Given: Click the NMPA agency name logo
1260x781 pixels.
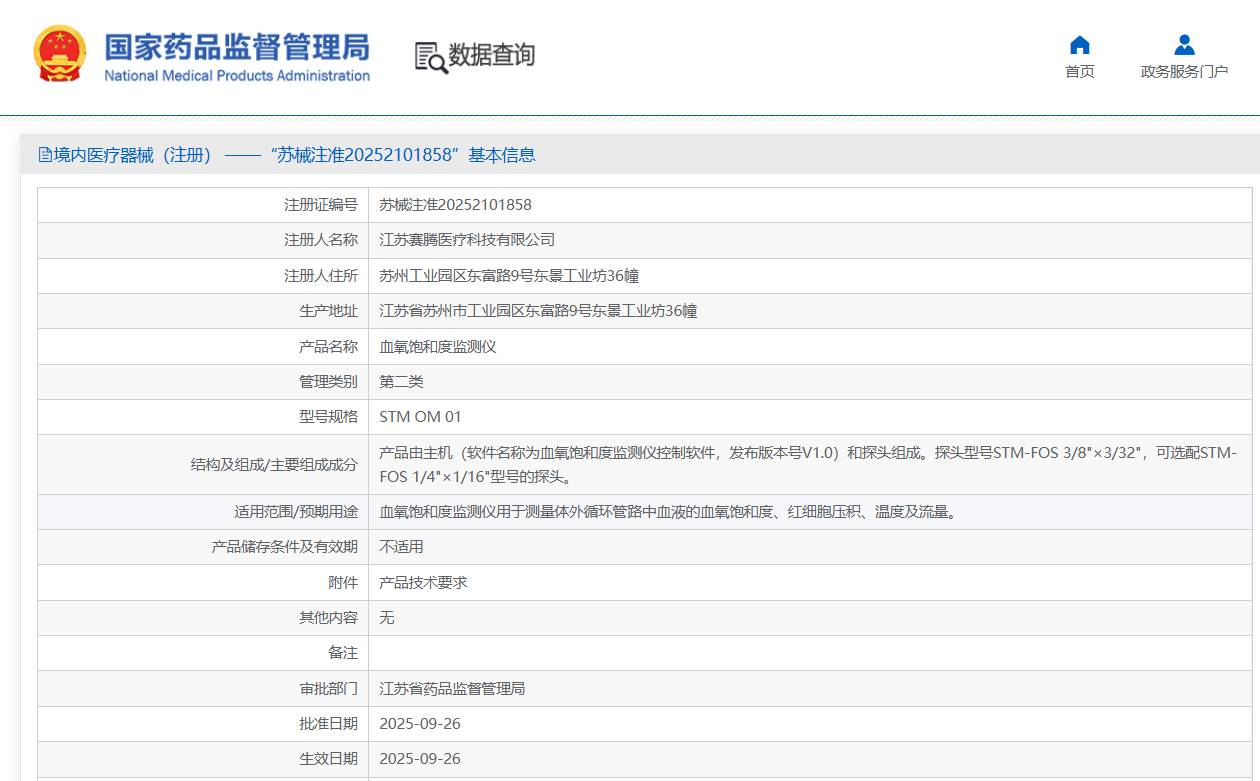Looking at the screenshot, I should (x=235, y=57).
